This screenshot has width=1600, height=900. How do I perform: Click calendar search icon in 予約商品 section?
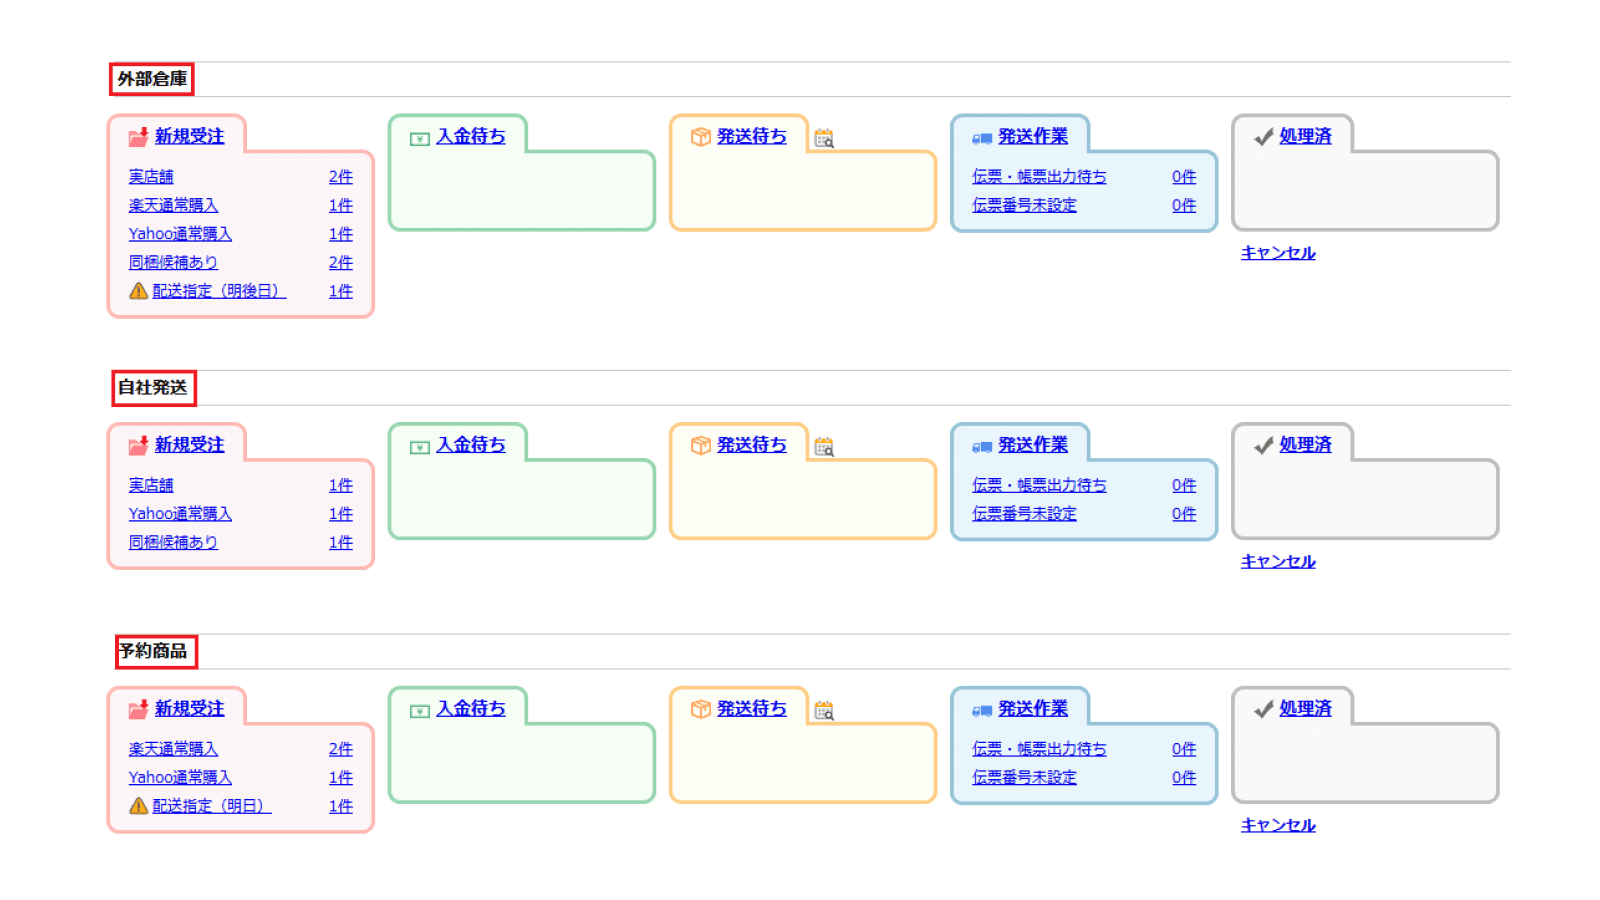pyautogui.click(x=824, y=710)
